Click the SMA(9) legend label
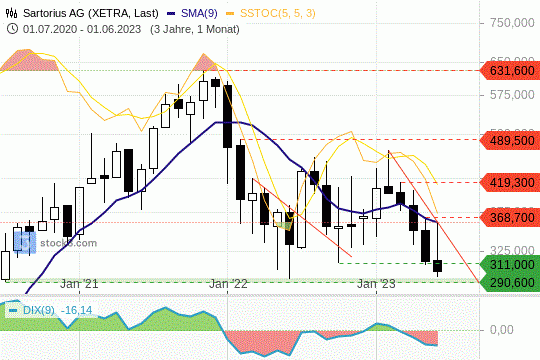The width and height of the screenshot is (540, 360). [x=199, y=13]
